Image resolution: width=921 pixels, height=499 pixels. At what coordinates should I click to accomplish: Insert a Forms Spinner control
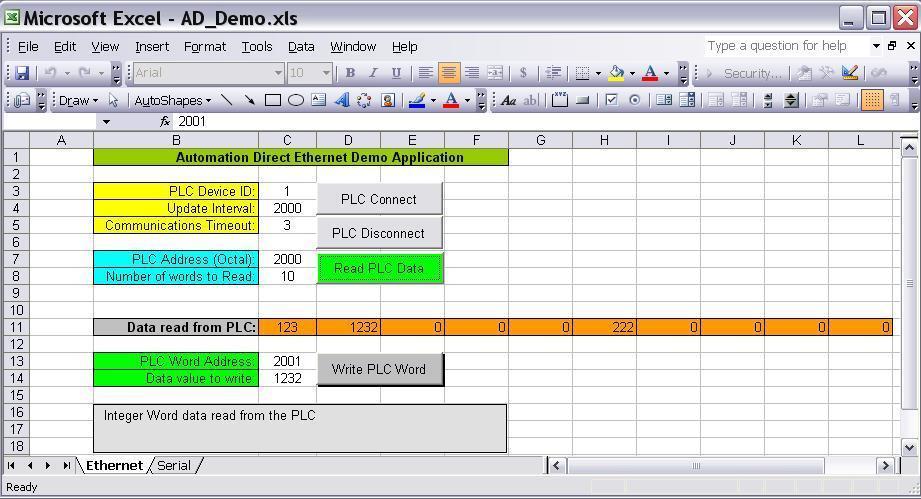[791, 100]
